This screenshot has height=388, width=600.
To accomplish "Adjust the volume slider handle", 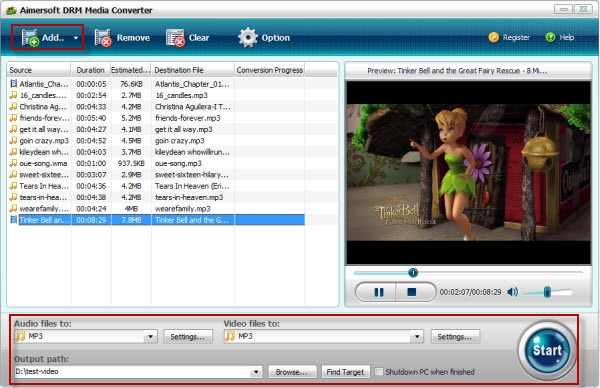I will click(x=547, y=292).
